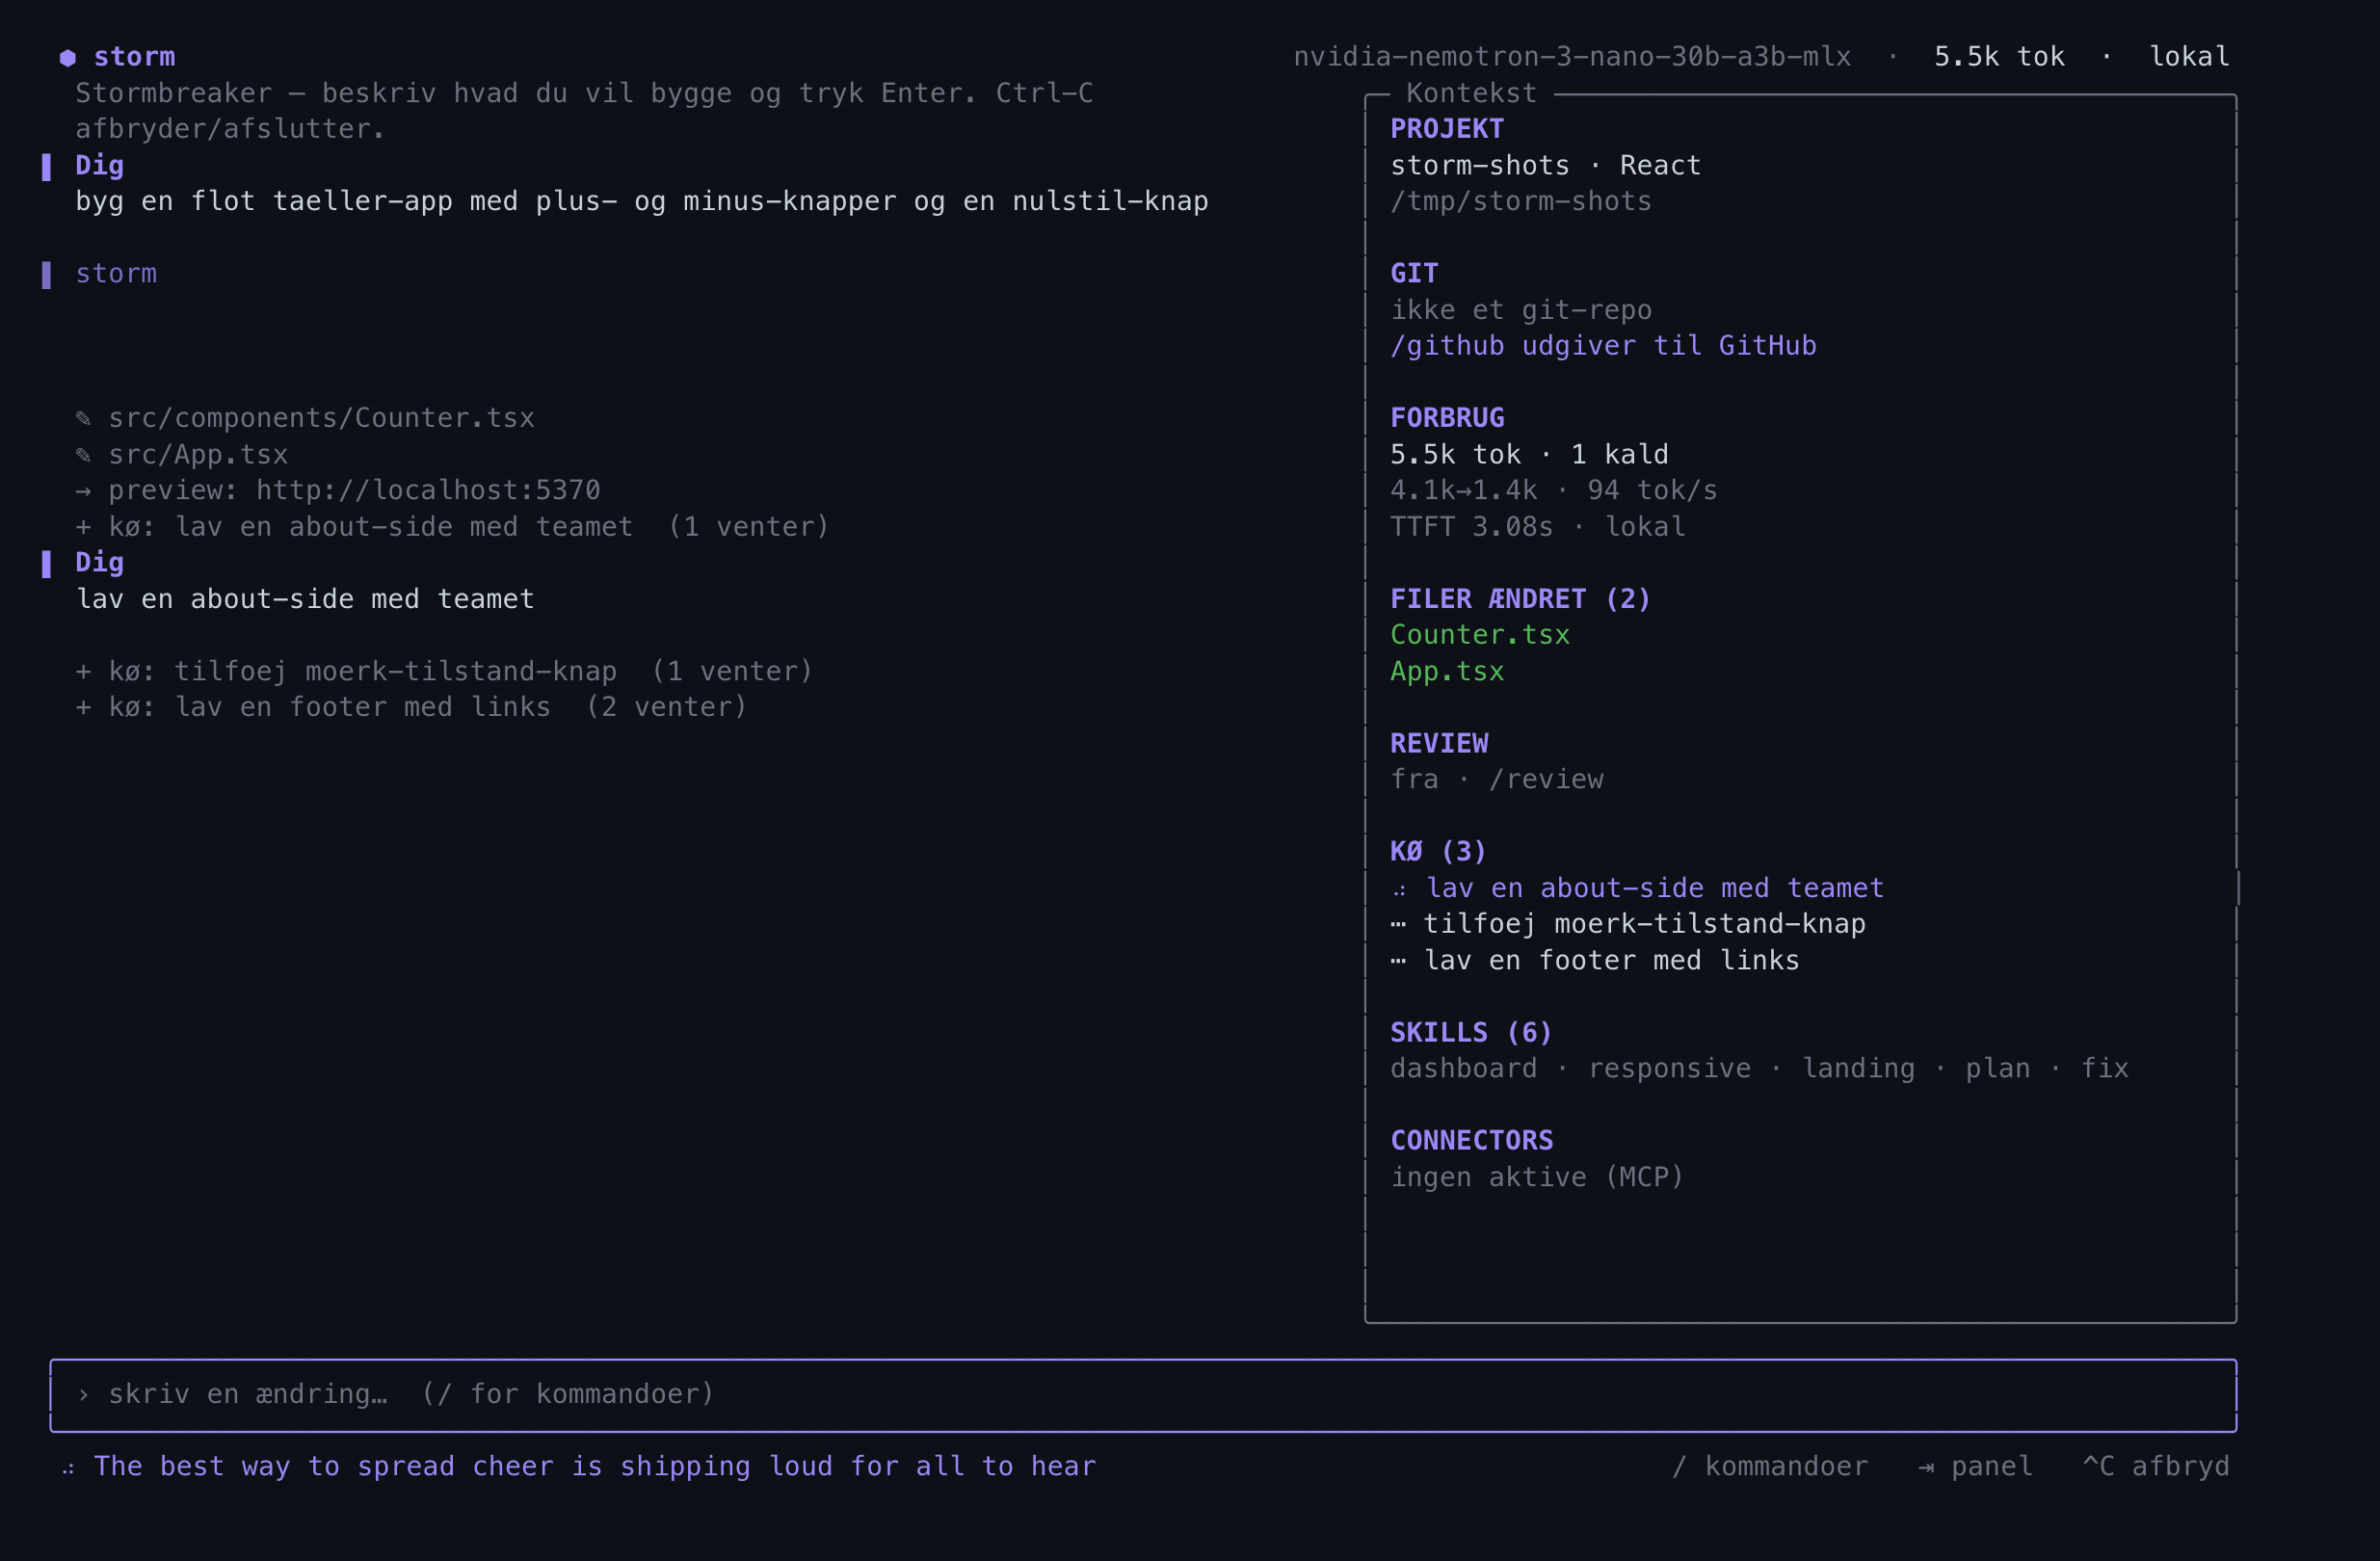Click the '/ kommandoer' footer hint

(x=1770, y=1467)
